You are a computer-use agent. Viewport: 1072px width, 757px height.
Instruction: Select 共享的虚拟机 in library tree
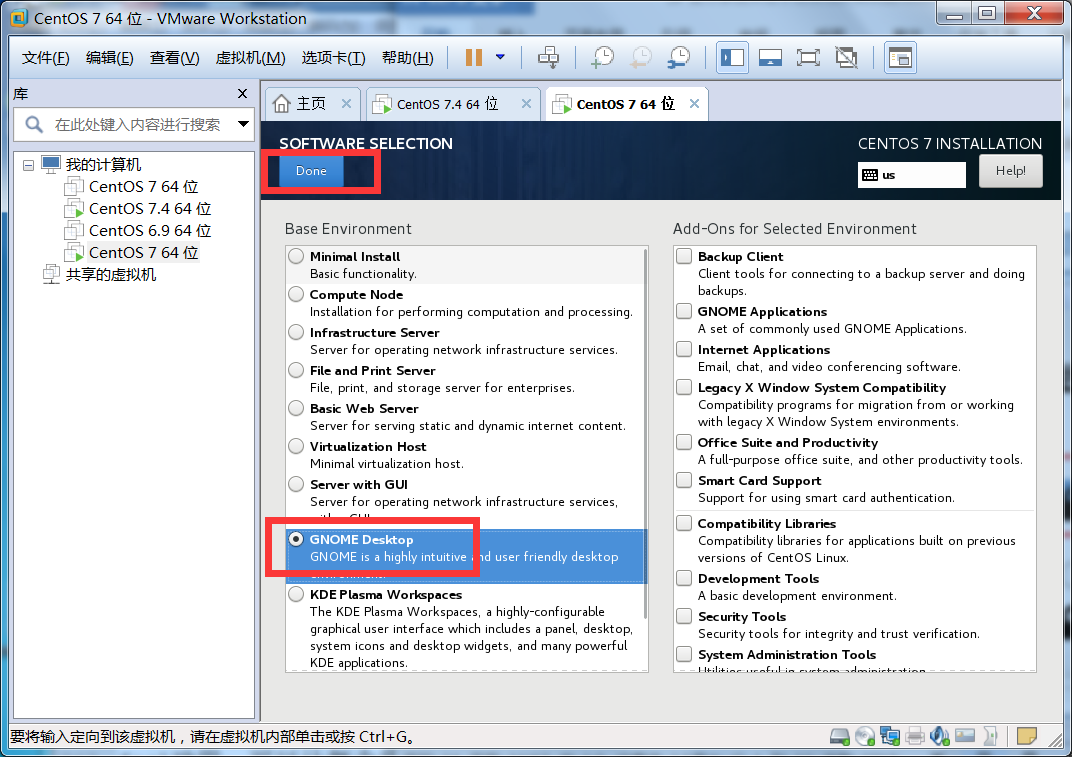pos(111,274)
